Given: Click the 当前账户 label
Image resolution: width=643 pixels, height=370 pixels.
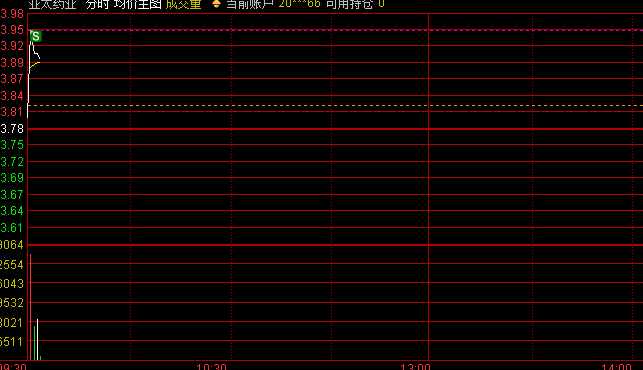Looking at the screenshot, I should tap(250, 4).
